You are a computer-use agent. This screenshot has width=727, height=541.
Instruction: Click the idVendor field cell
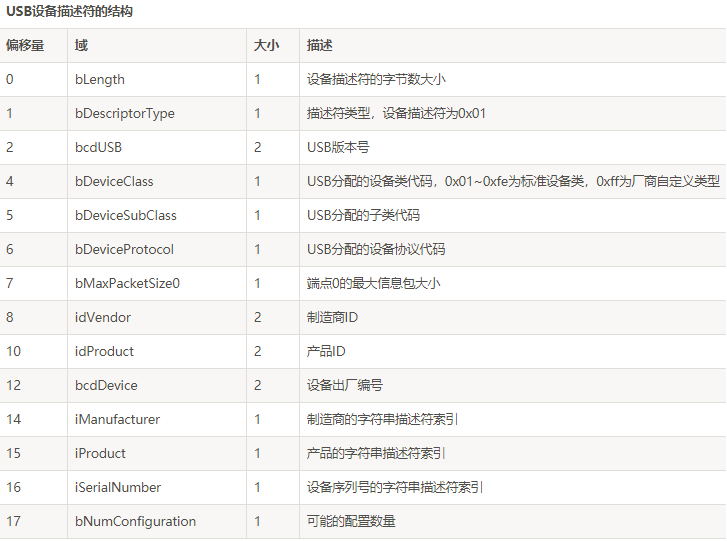(x=103, y=317)
